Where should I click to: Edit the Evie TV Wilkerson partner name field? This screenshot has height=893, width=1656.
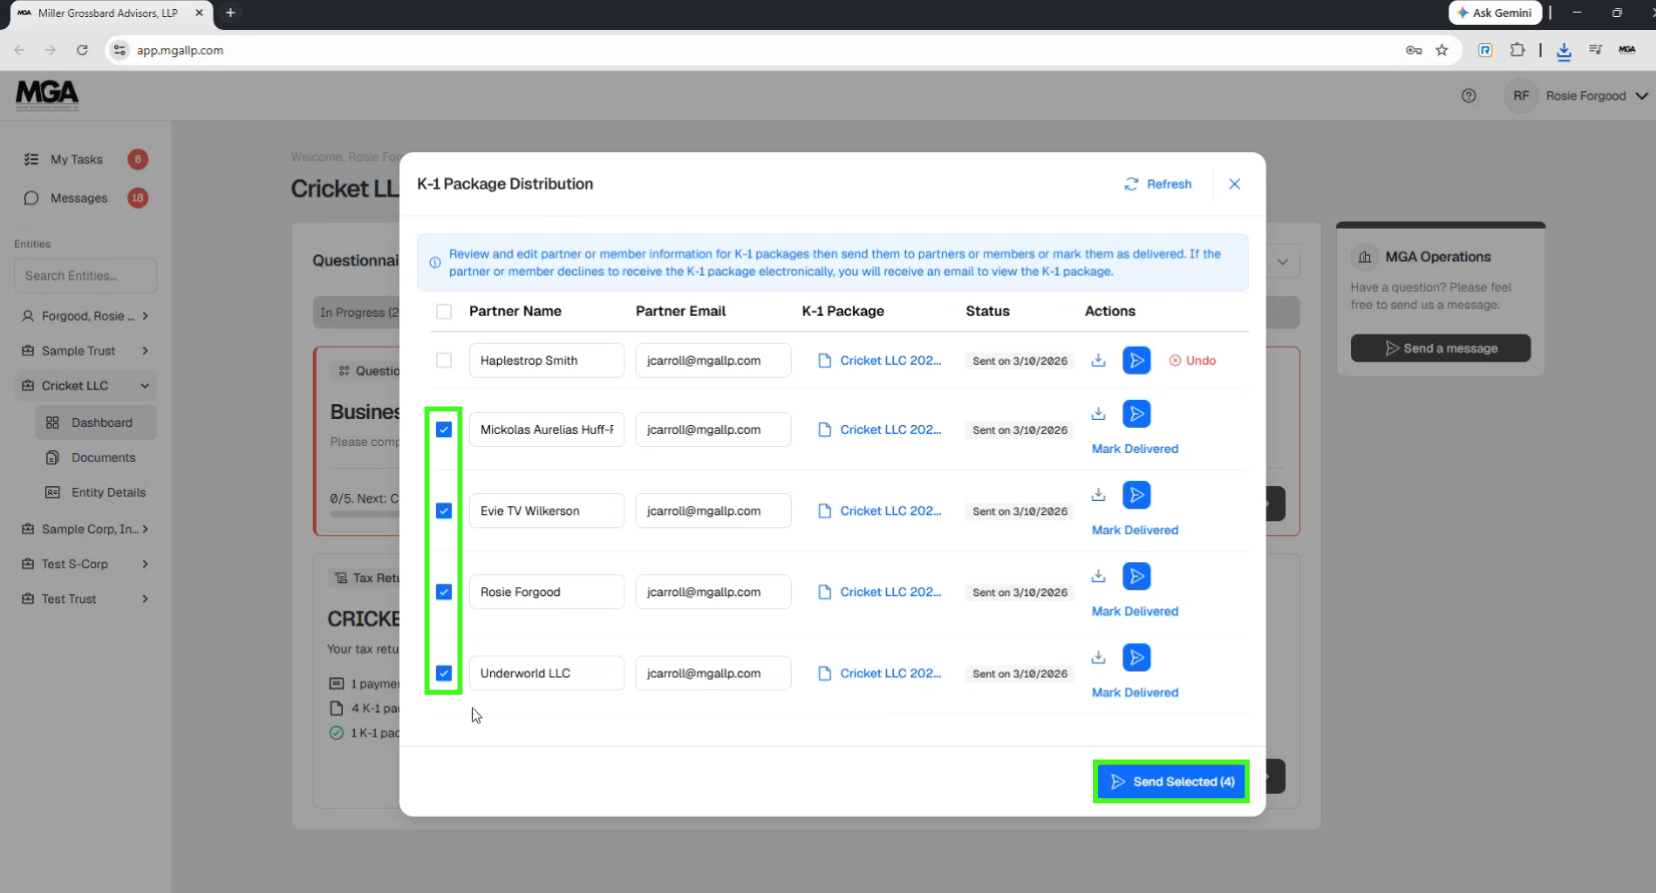(547, 511)
